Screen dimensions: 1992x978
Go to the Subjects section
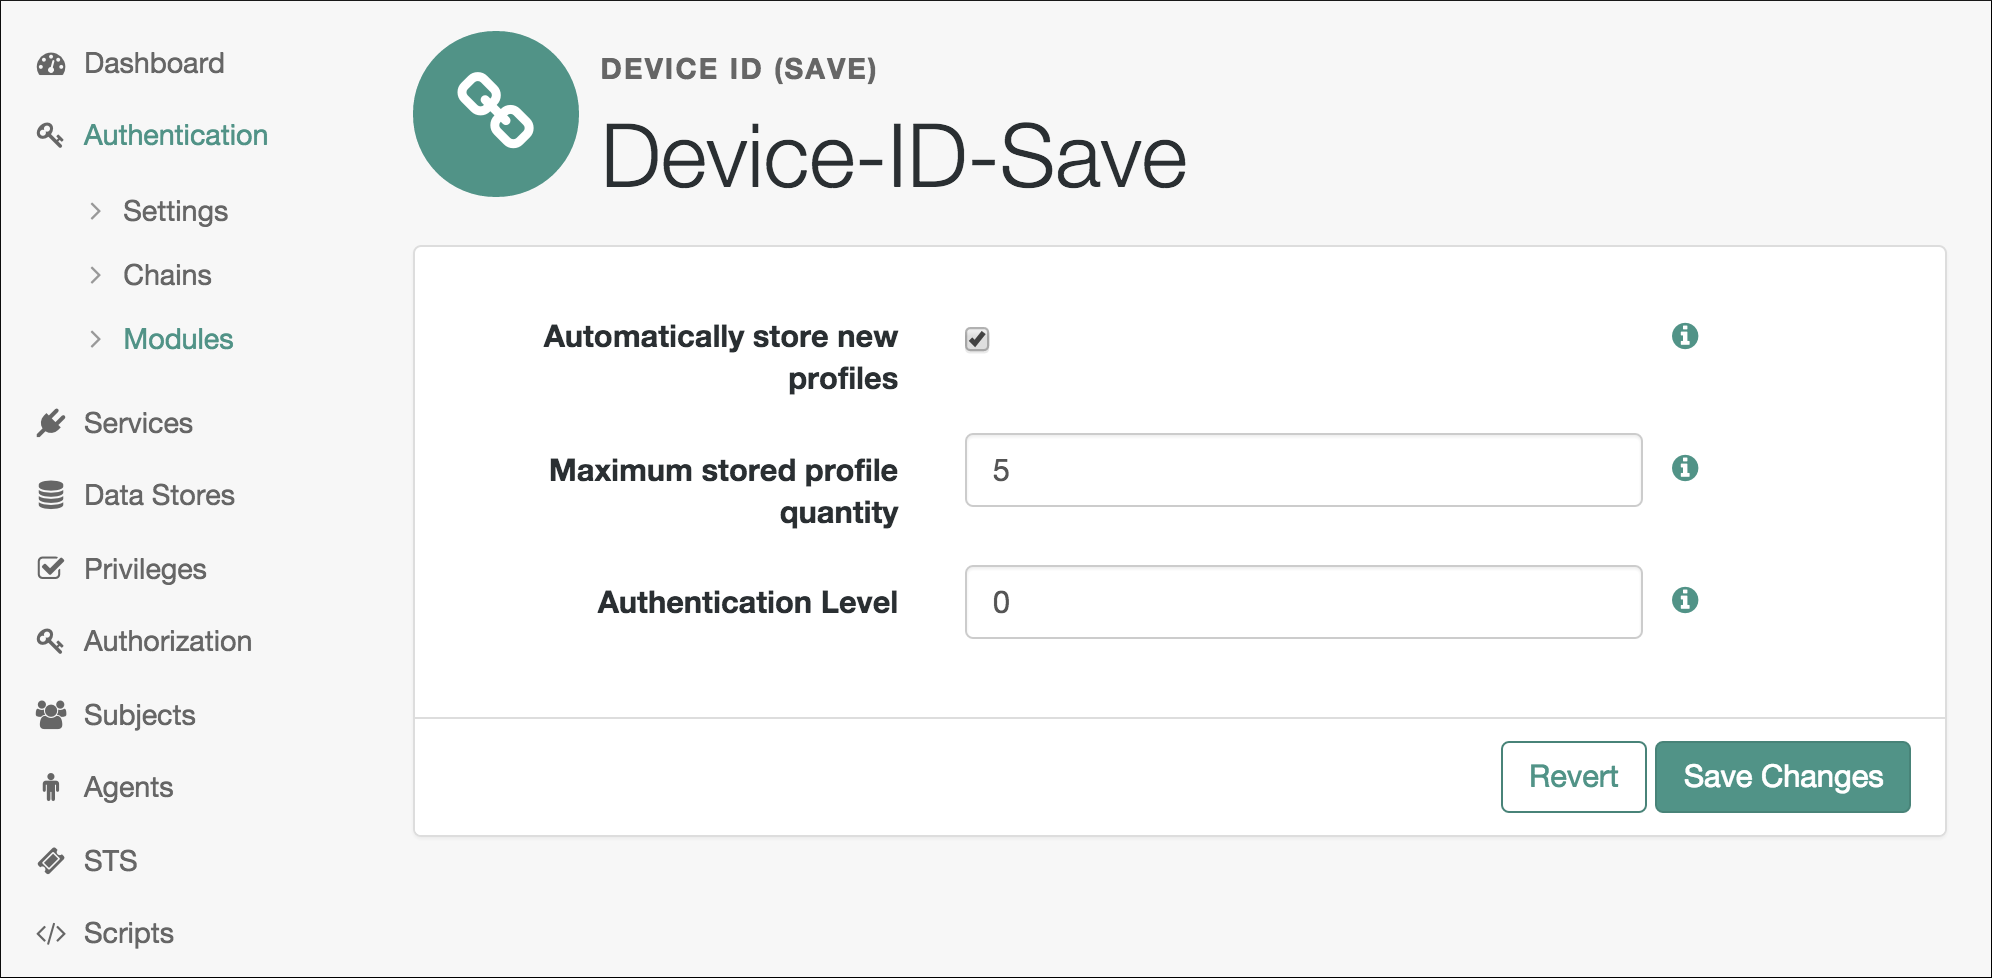click(x=140, y=715)
